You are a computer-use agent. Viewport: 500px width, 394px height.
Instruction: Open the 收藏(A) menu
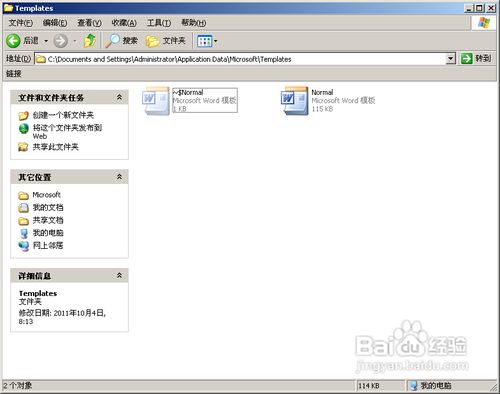(x=124, y=23)
